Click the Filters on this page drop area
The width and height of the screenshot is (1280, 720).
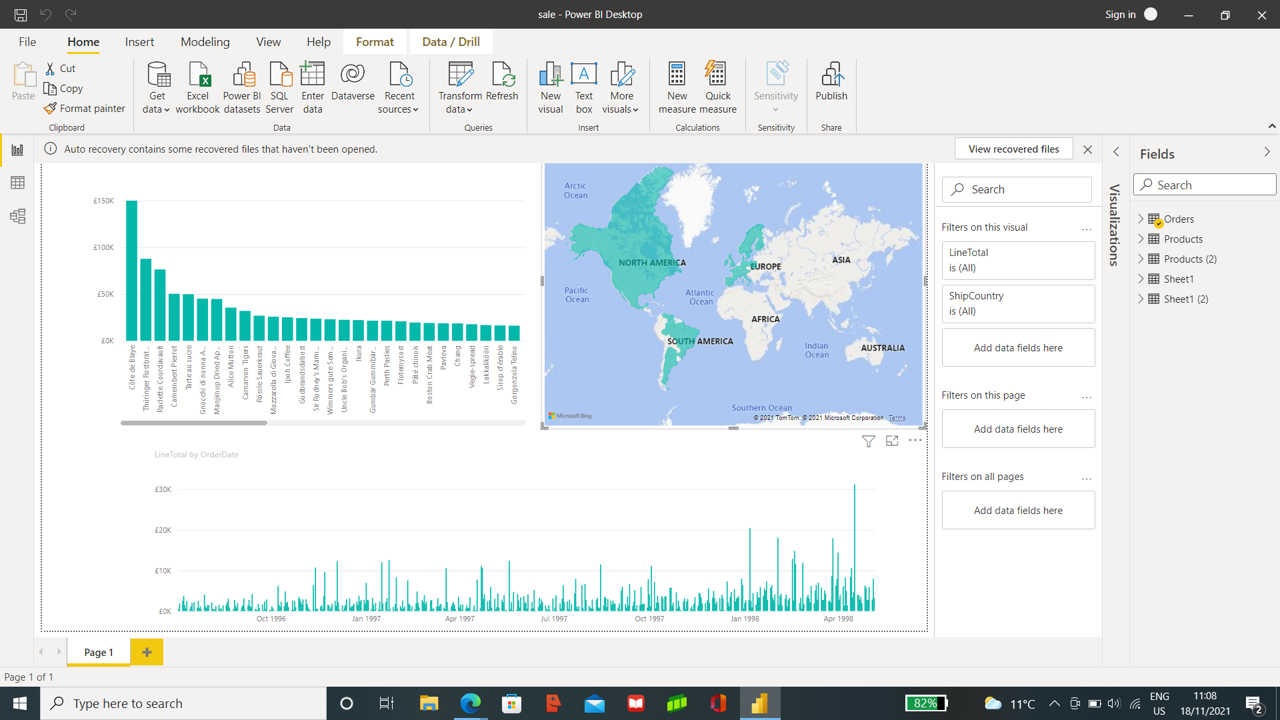click(1018, 429)
